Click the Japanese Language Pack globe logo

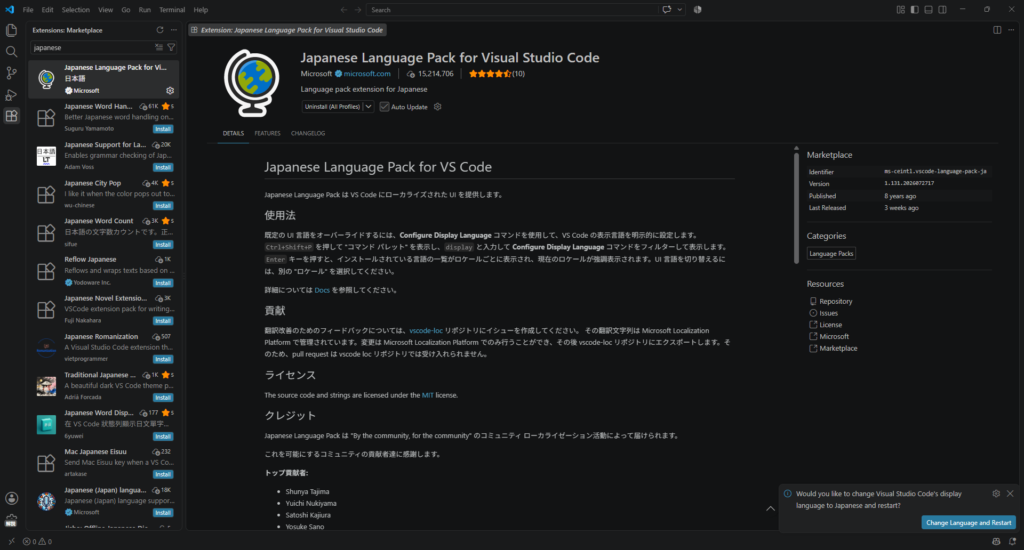[251, 83]
